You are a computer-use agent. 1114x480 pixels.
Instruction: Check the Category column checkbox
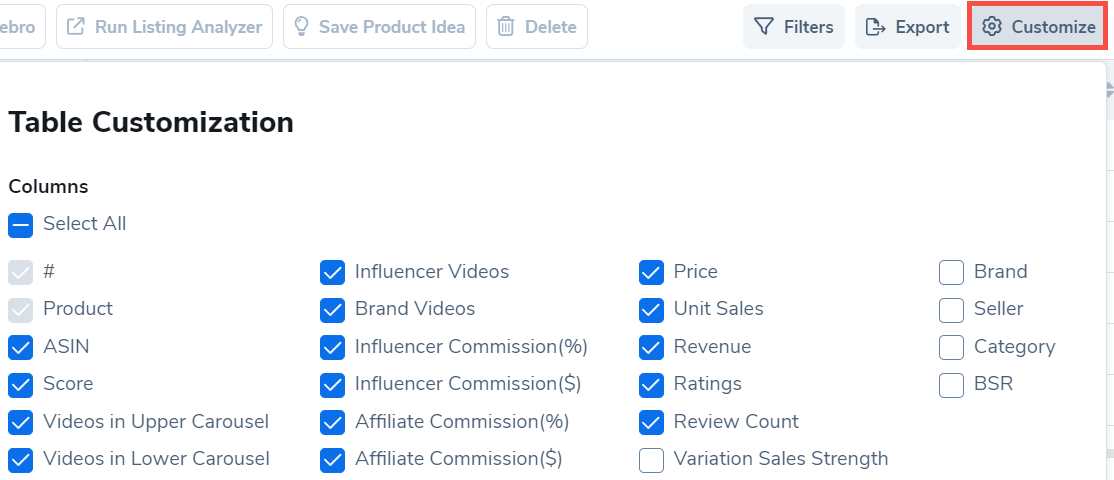tap(952, 347)
